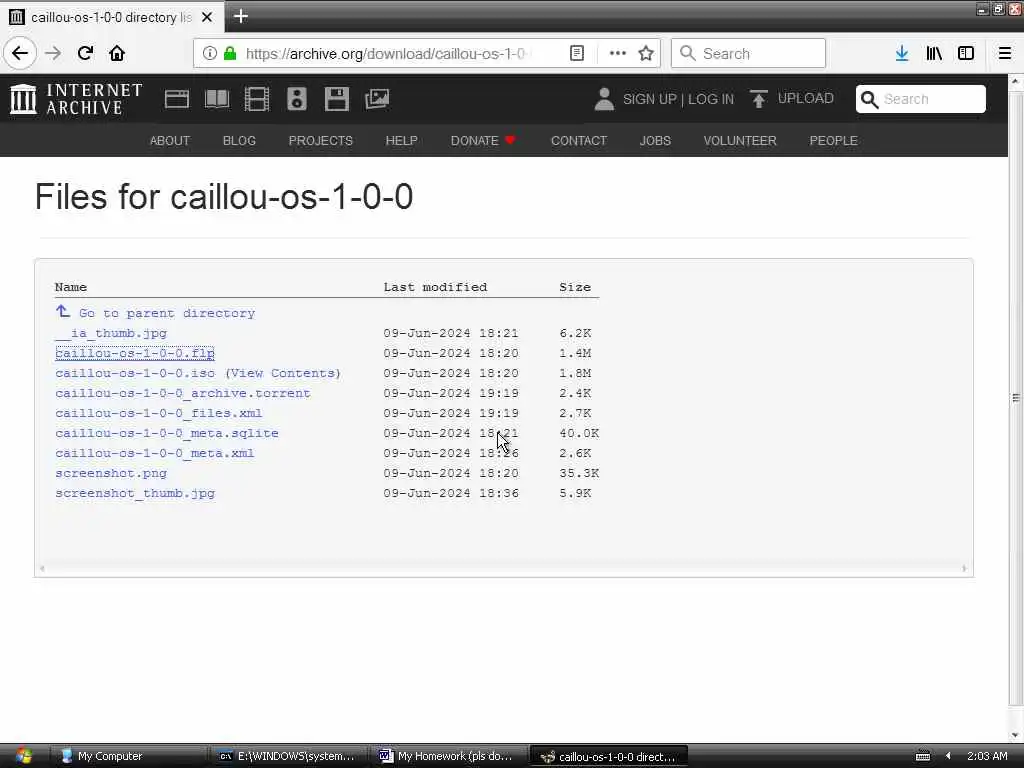Focus the Firefox toolbar Search box
The image size is (1024, 768).
(748, 53)
